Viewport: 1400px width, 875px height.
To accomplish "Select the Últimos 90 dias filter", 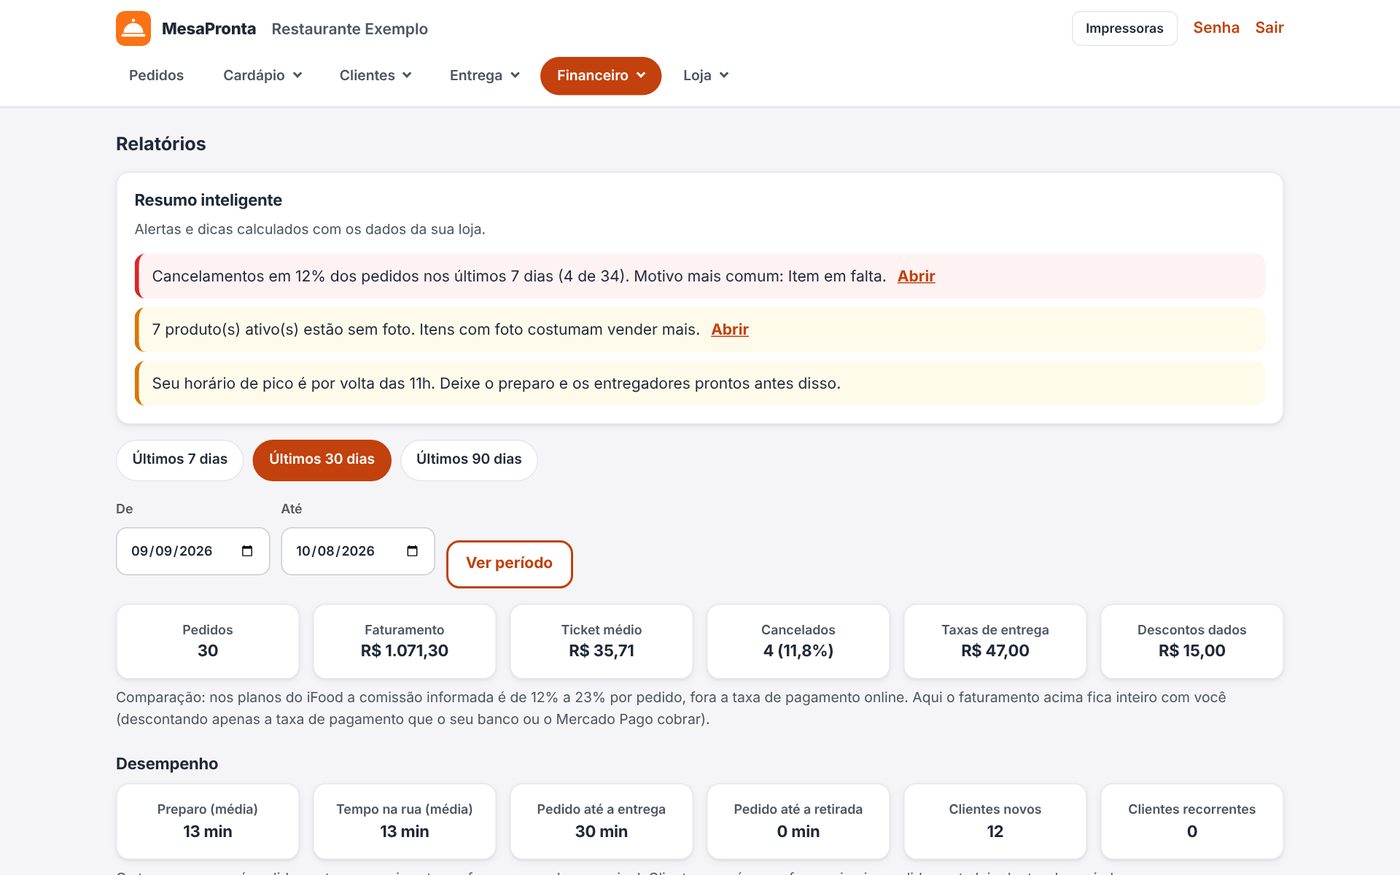I will 469,459.
